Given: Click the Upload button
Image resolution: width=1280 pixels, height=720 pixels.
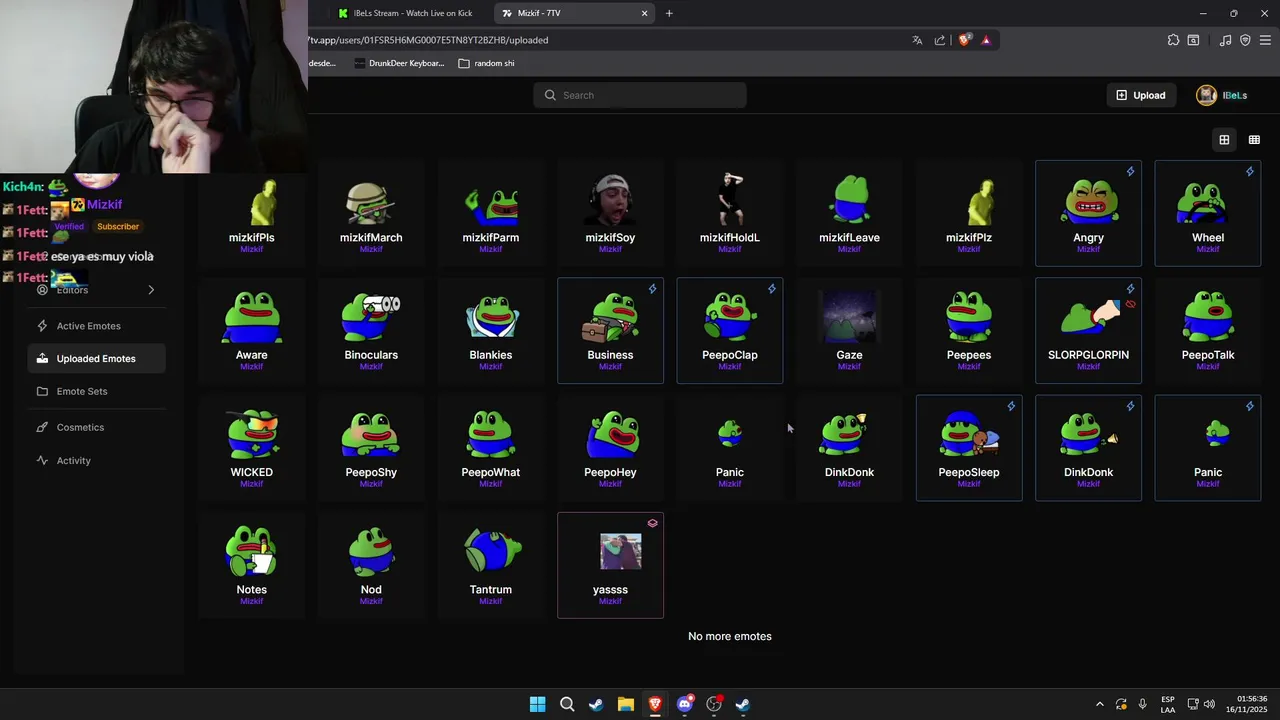Looking at the screenshot, I should (x=1141, y=95).
